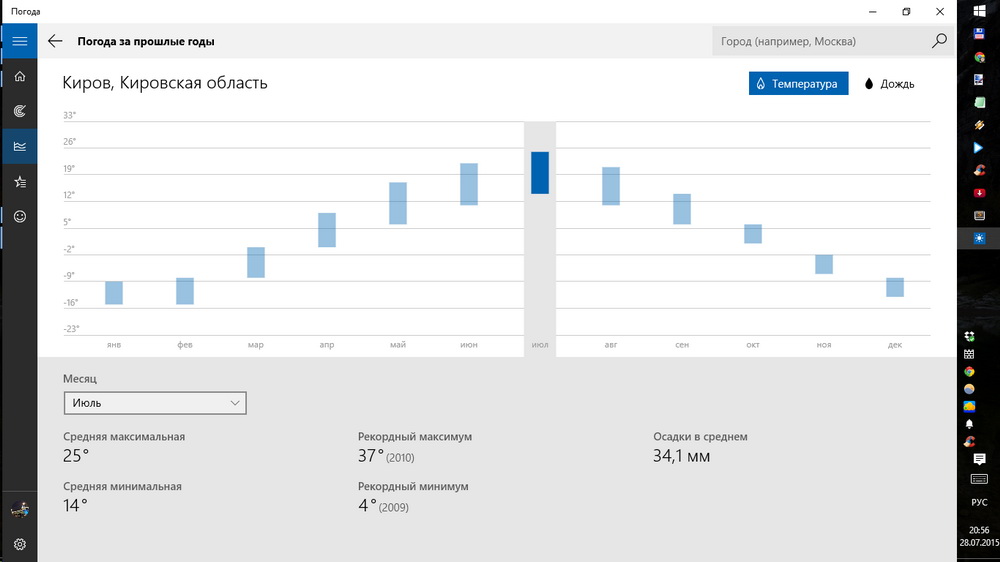Image resolution: width=1000 pixels, height=562 pixels.
Task: Open Historical Weather chart icon in sidebar
Action: point(19,147)
